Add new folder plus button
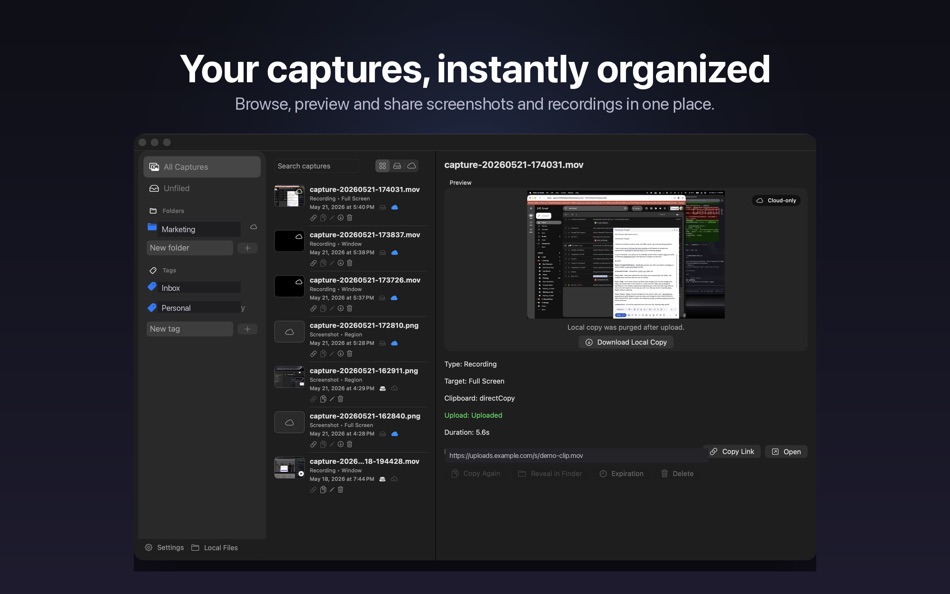 (x=247, y=248)
